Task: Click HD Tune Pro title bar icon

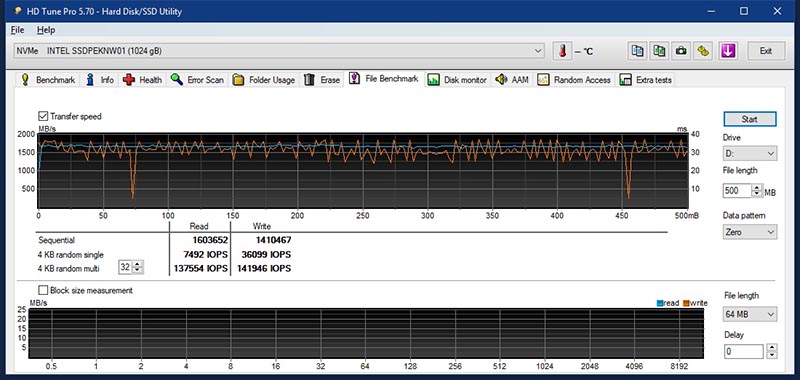Action: (x=18, y=11)
